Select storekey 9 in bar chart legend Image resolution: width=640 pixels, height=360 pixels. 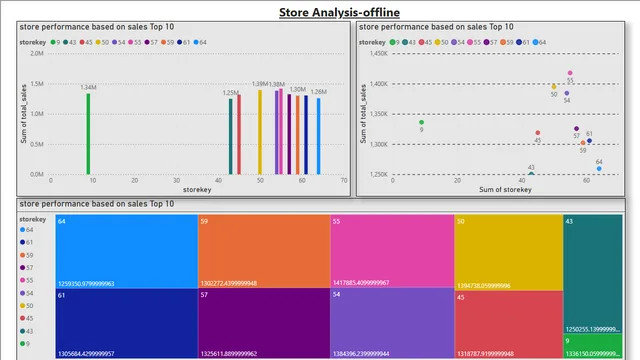click(x=56, y=42)
